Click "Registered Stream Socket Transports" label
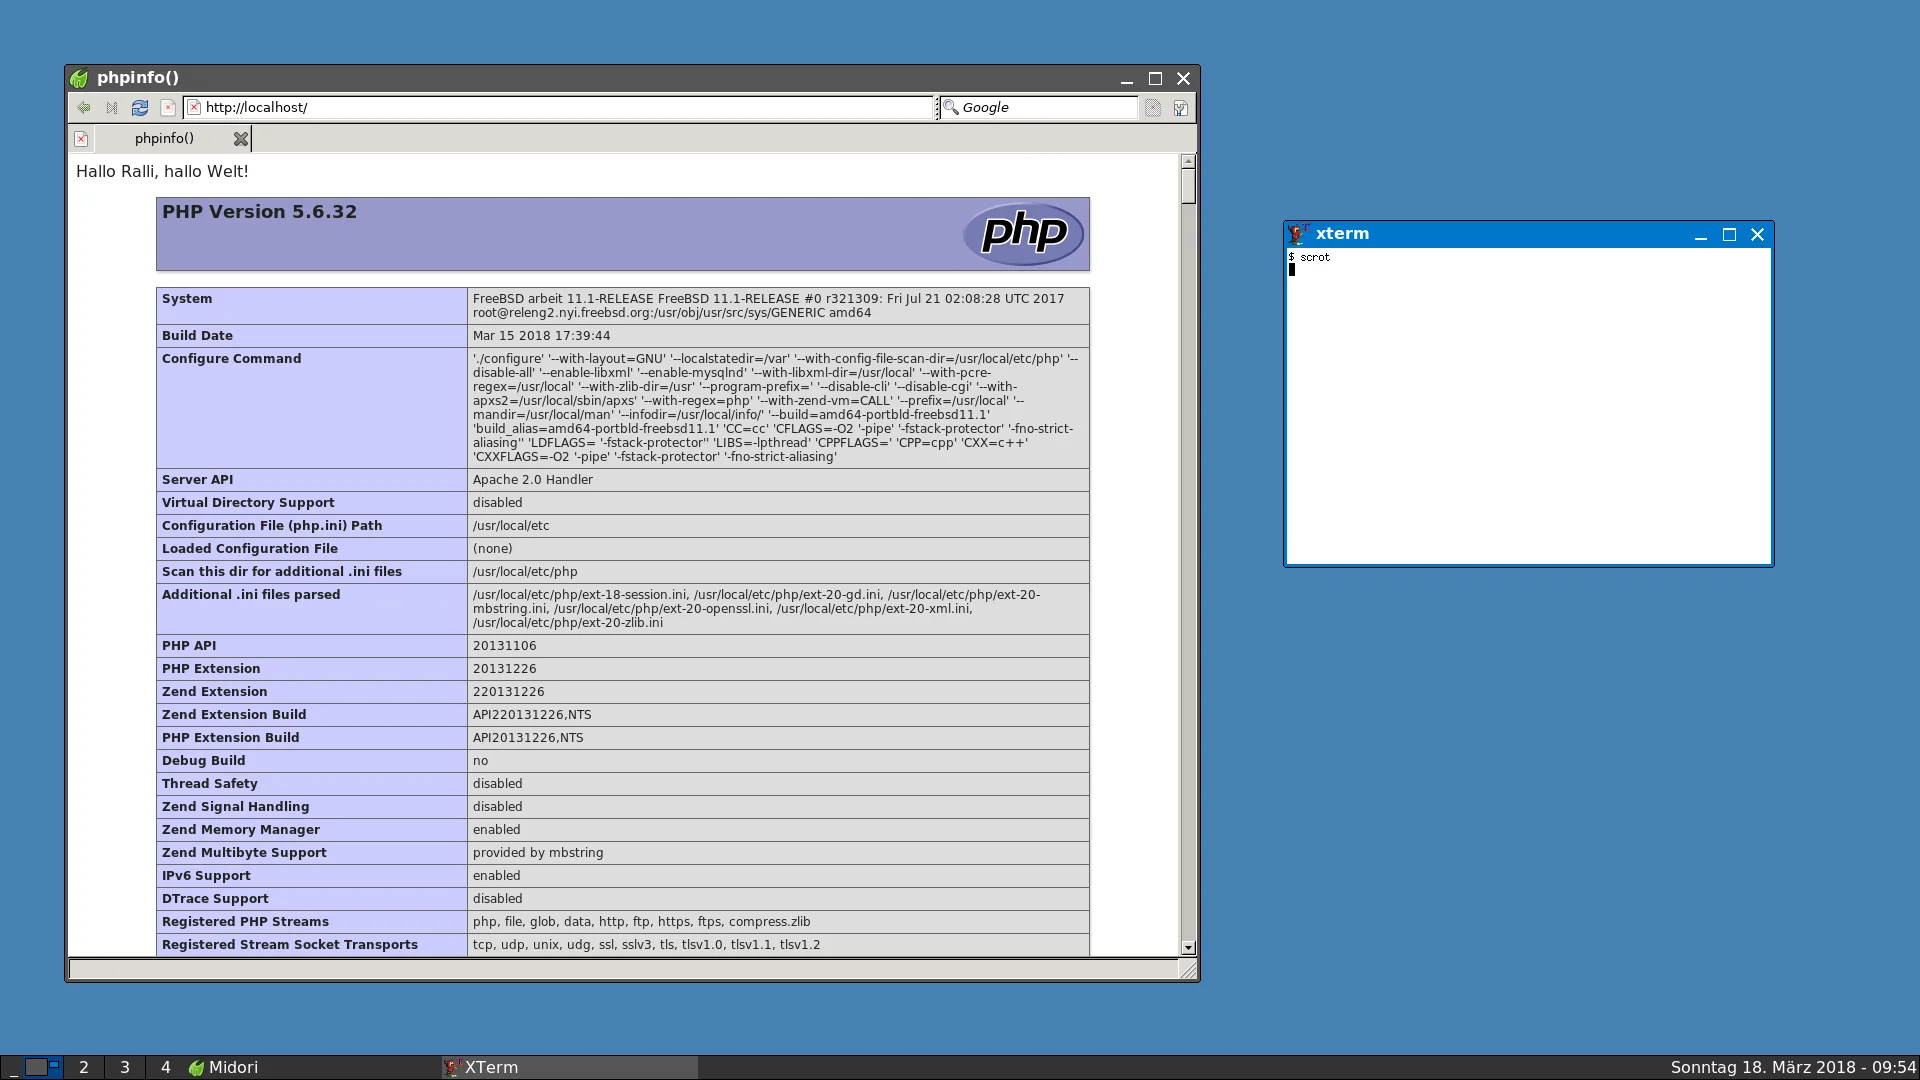Image resolution: width=1920 pixels, height=1080 pixels. [x=290, y=945]
